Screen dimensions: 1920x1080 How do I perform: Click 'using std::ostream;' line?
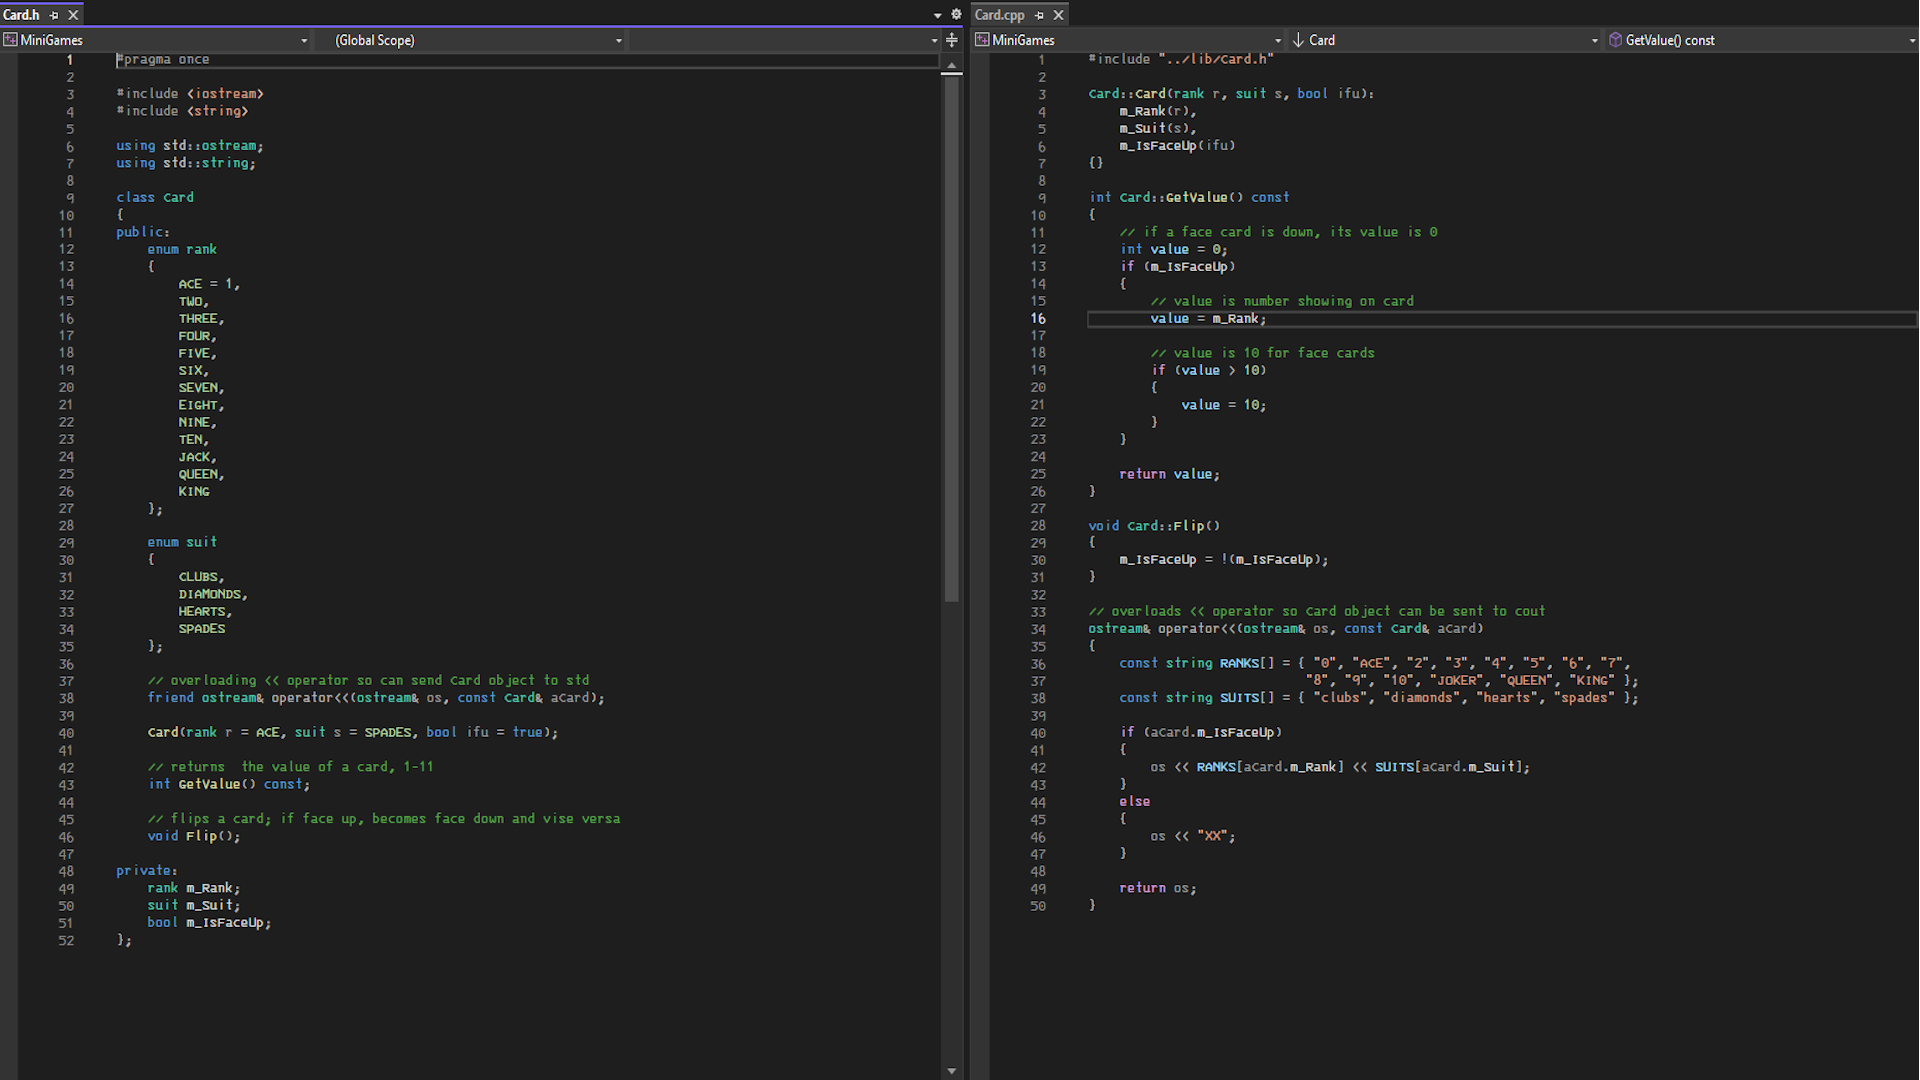click(x=190, y=146)
